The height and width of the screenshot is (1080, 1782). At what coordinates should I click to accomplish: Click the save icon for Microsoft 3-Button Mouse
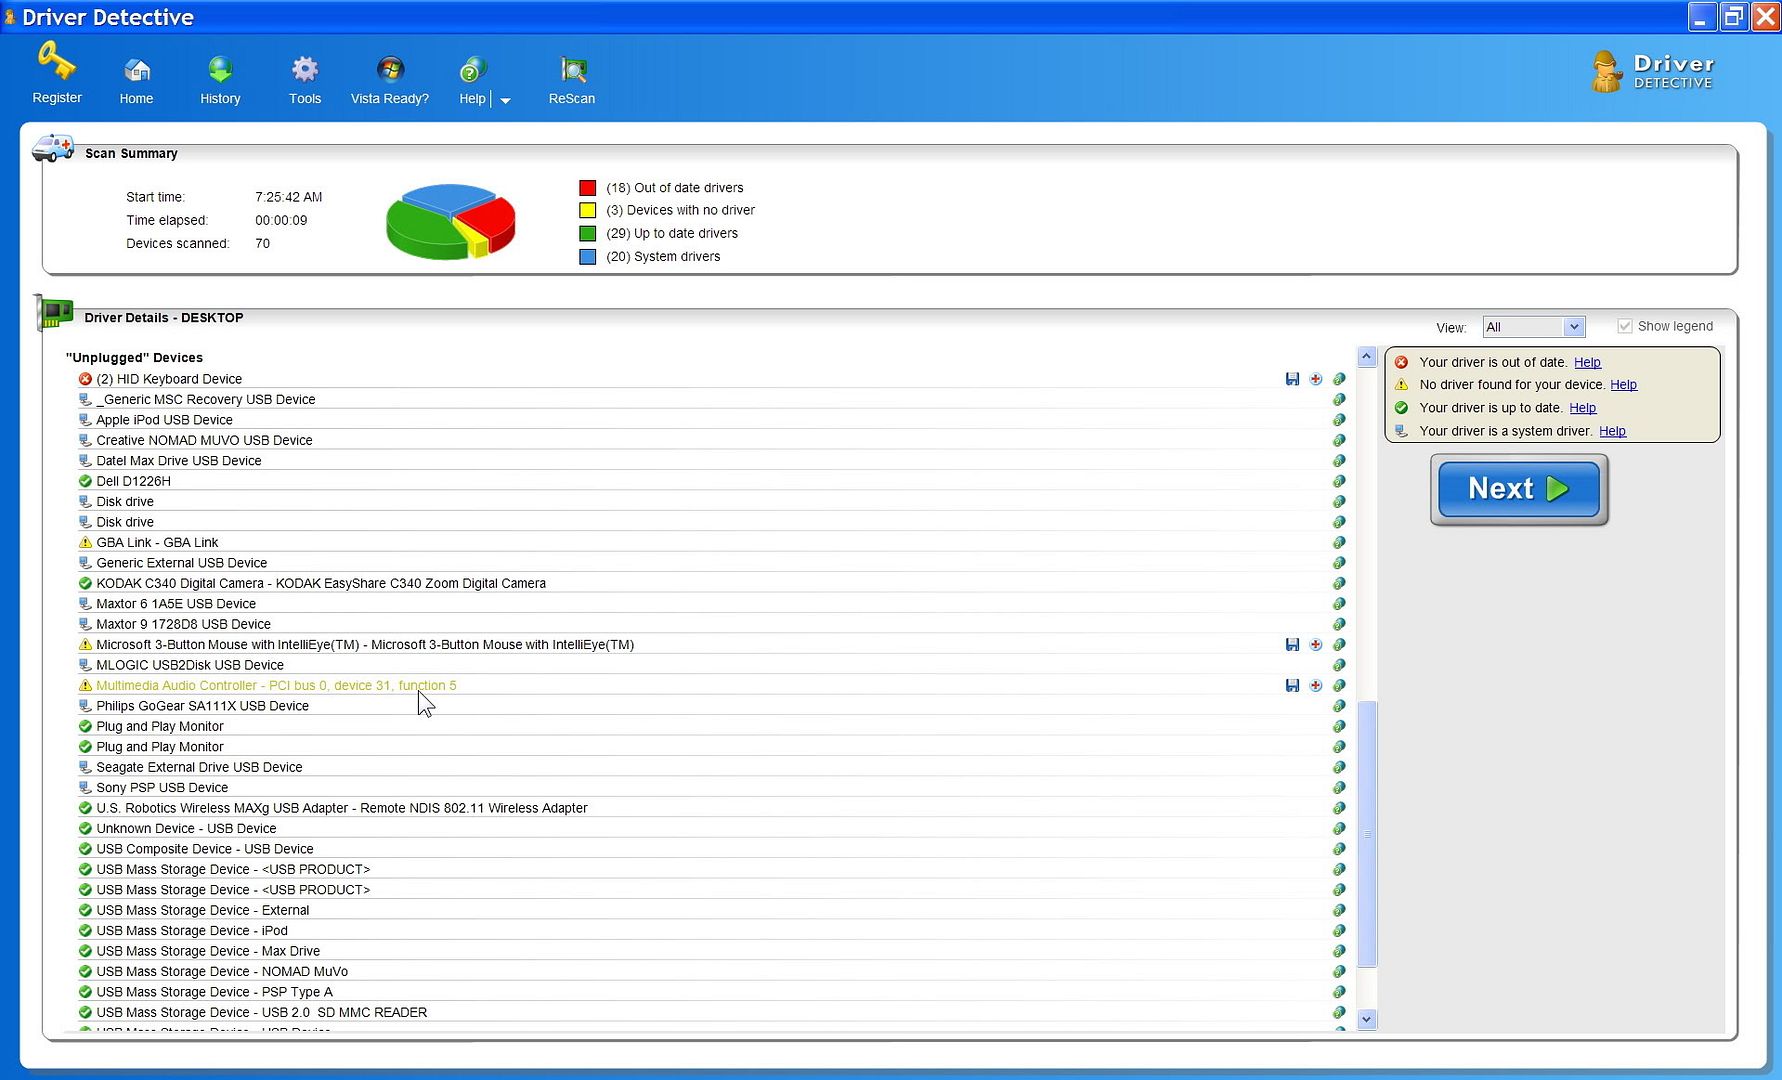[x=1292, y=645]
